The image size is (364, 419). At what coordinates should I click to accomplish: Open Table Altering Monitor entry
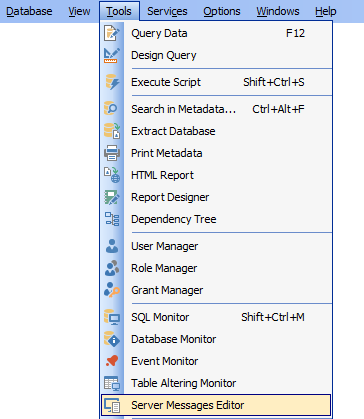[216, 383]
